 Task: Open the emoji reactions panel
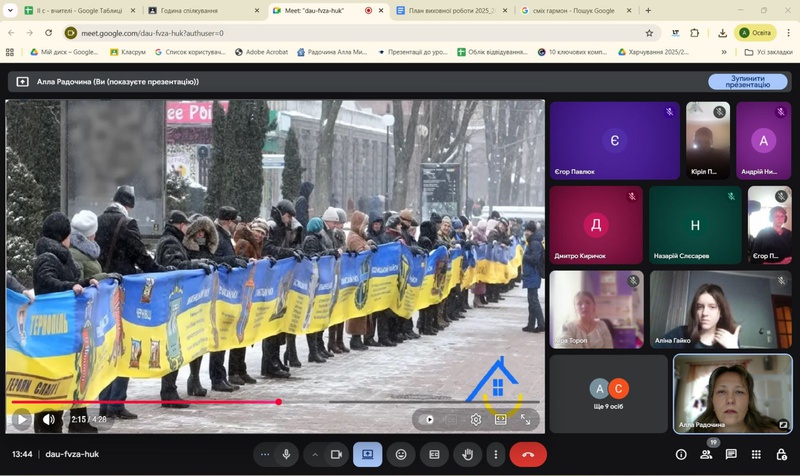[401, 454]
